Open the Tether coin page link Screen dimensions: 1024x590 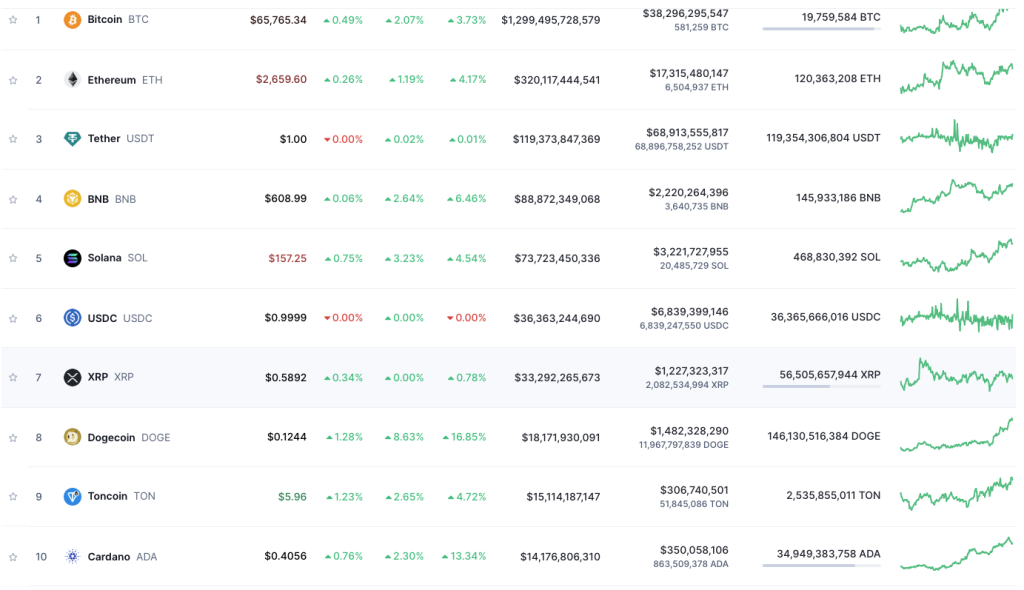104,139
